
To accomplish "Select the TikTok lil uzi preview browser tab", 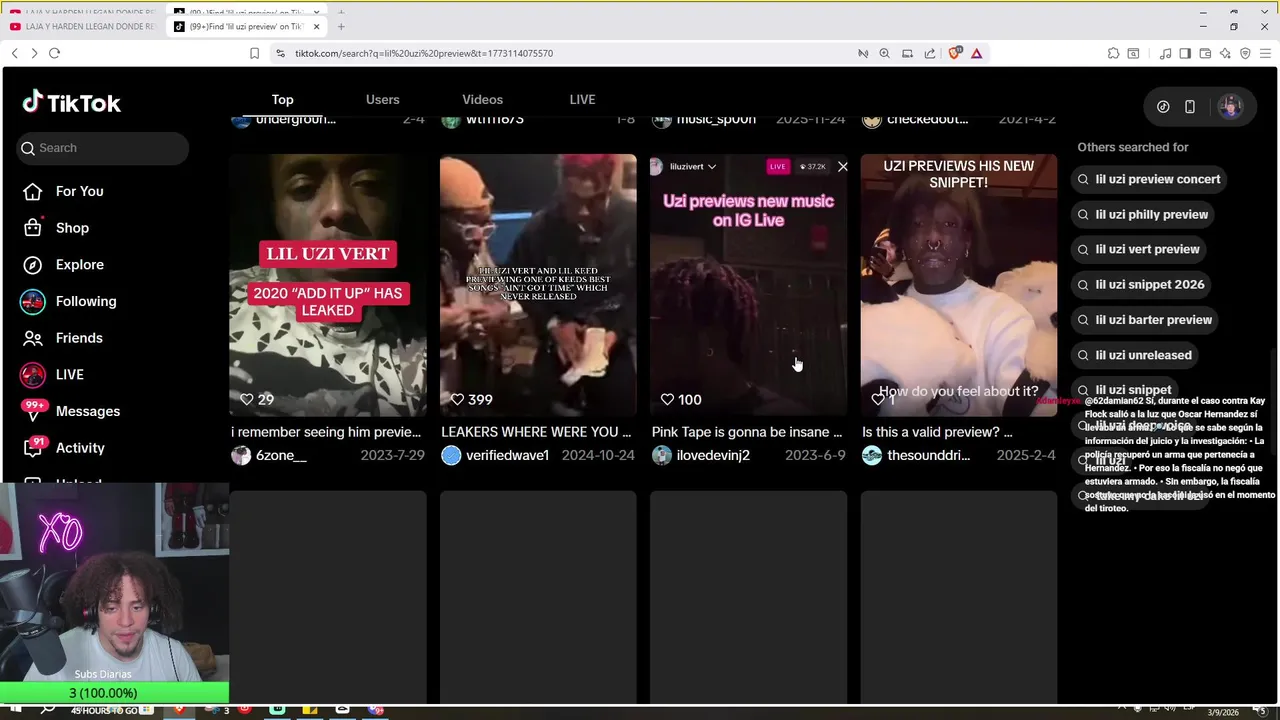I will 247,26.
